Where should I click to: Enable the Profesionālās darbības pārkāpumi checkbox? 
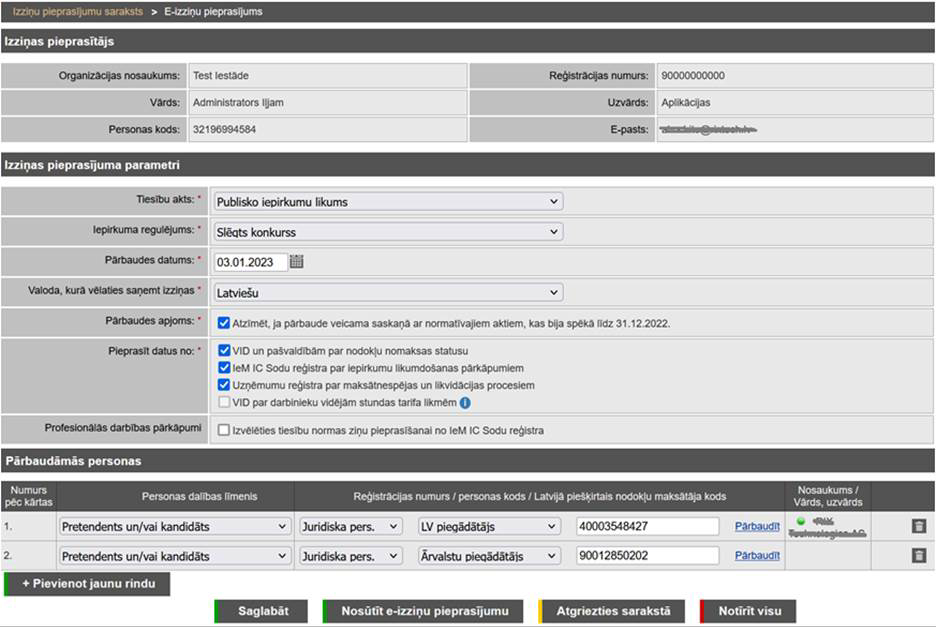click(x=224, y=430)
